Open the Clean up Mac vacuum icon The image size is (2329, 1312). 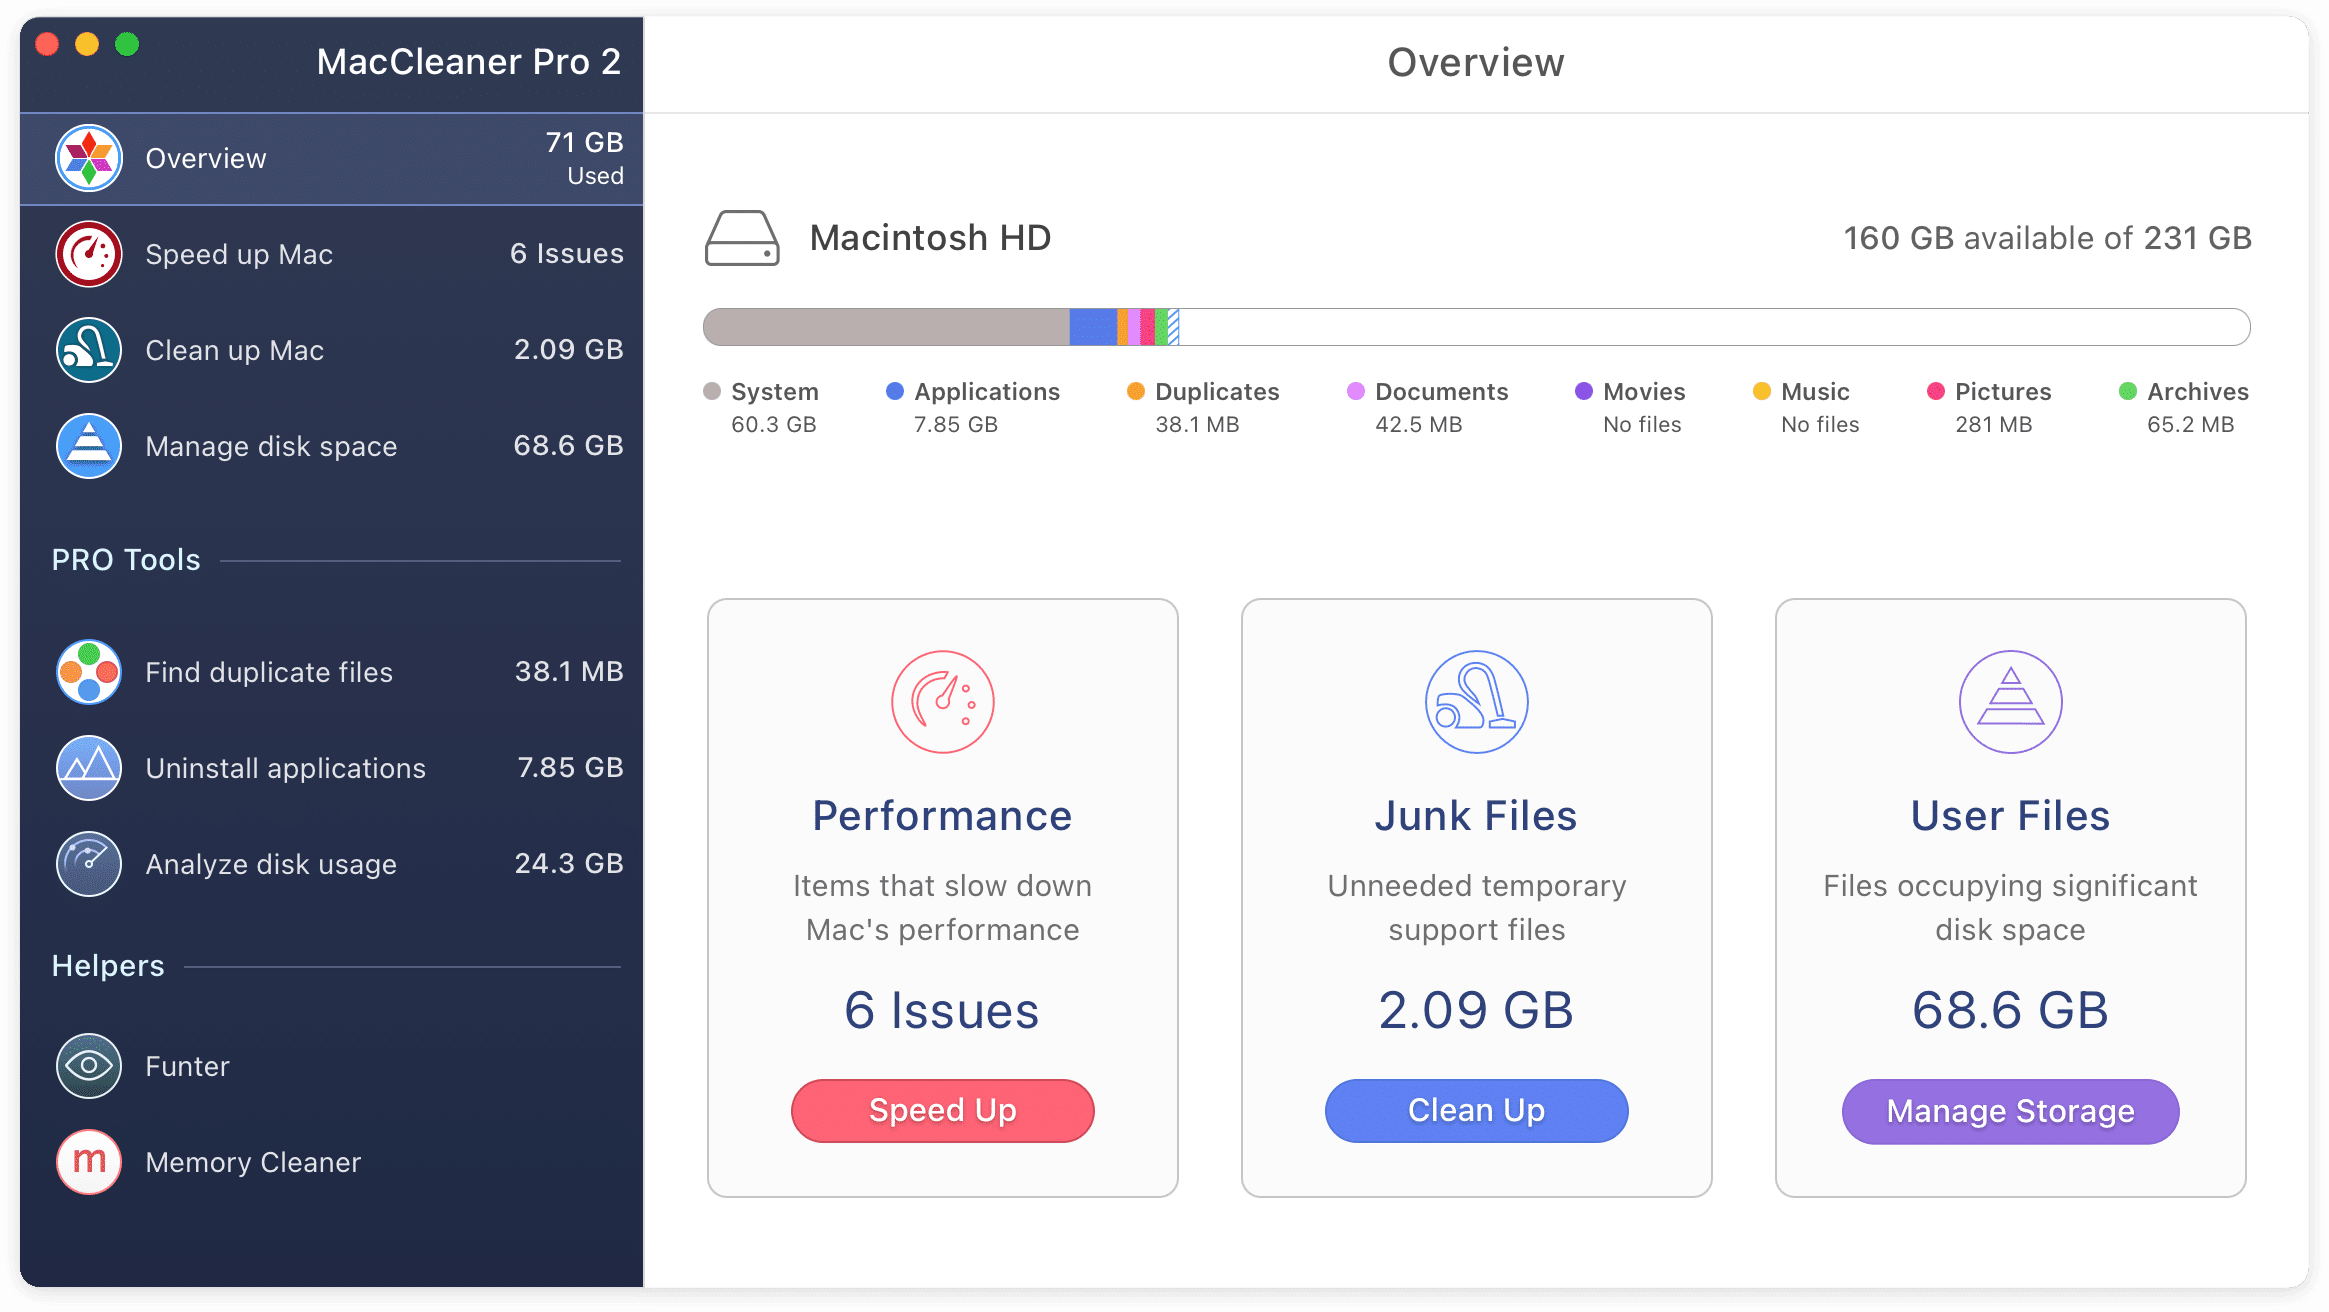pos(89,349)
